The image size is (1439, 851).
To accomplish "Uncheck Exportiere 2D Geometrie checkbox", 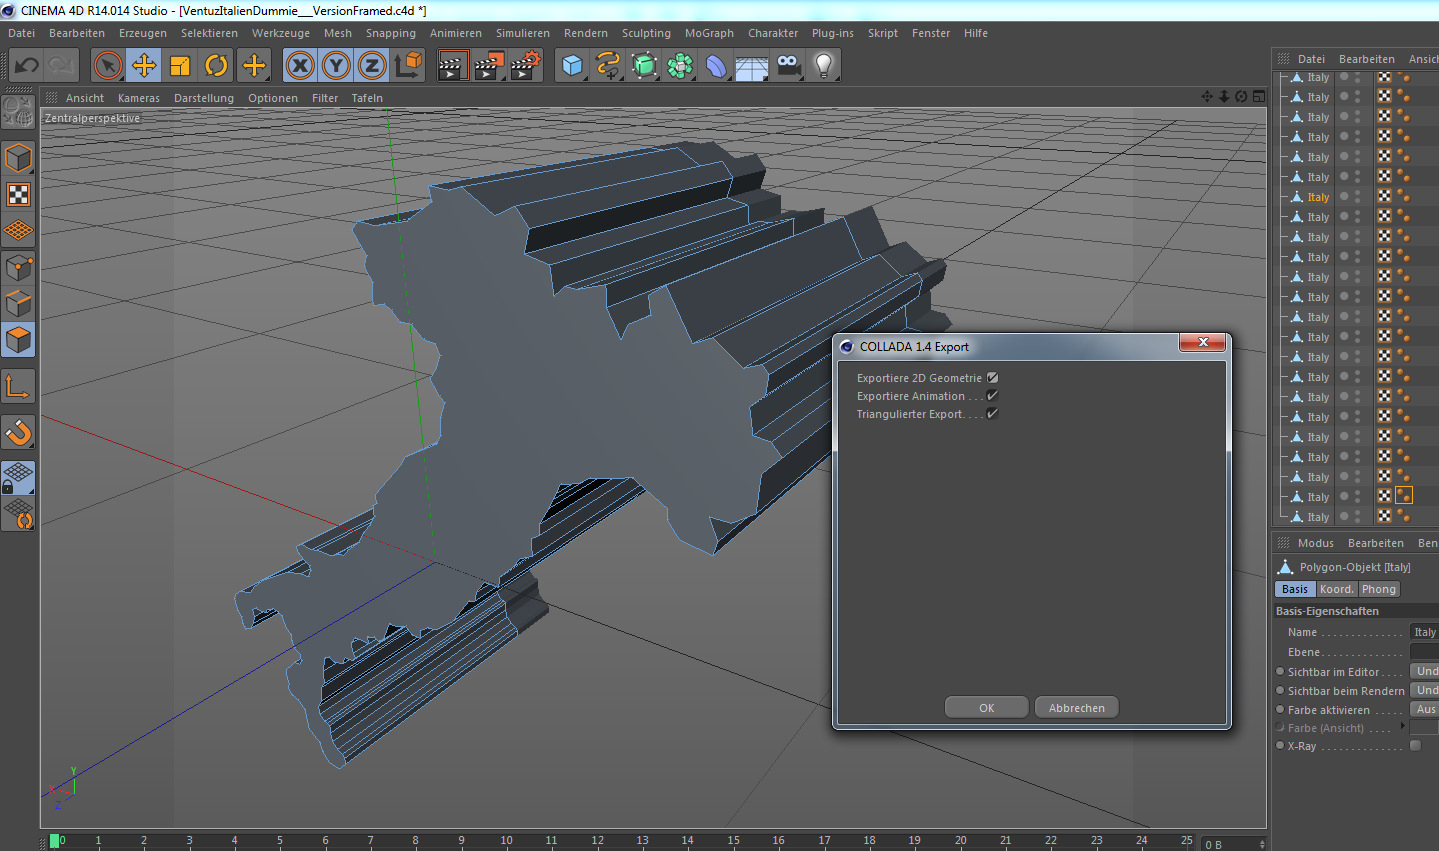I will click(x=993, y=378).
